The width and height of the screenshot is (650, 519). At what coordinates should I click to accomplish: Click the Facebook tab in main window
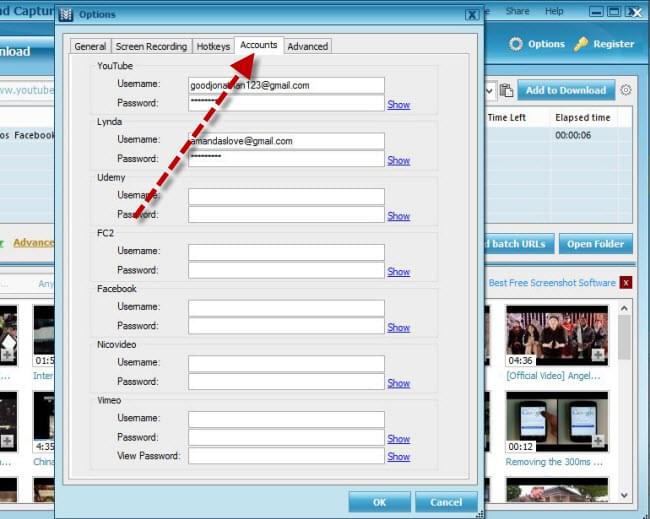(x=34, y=135)
